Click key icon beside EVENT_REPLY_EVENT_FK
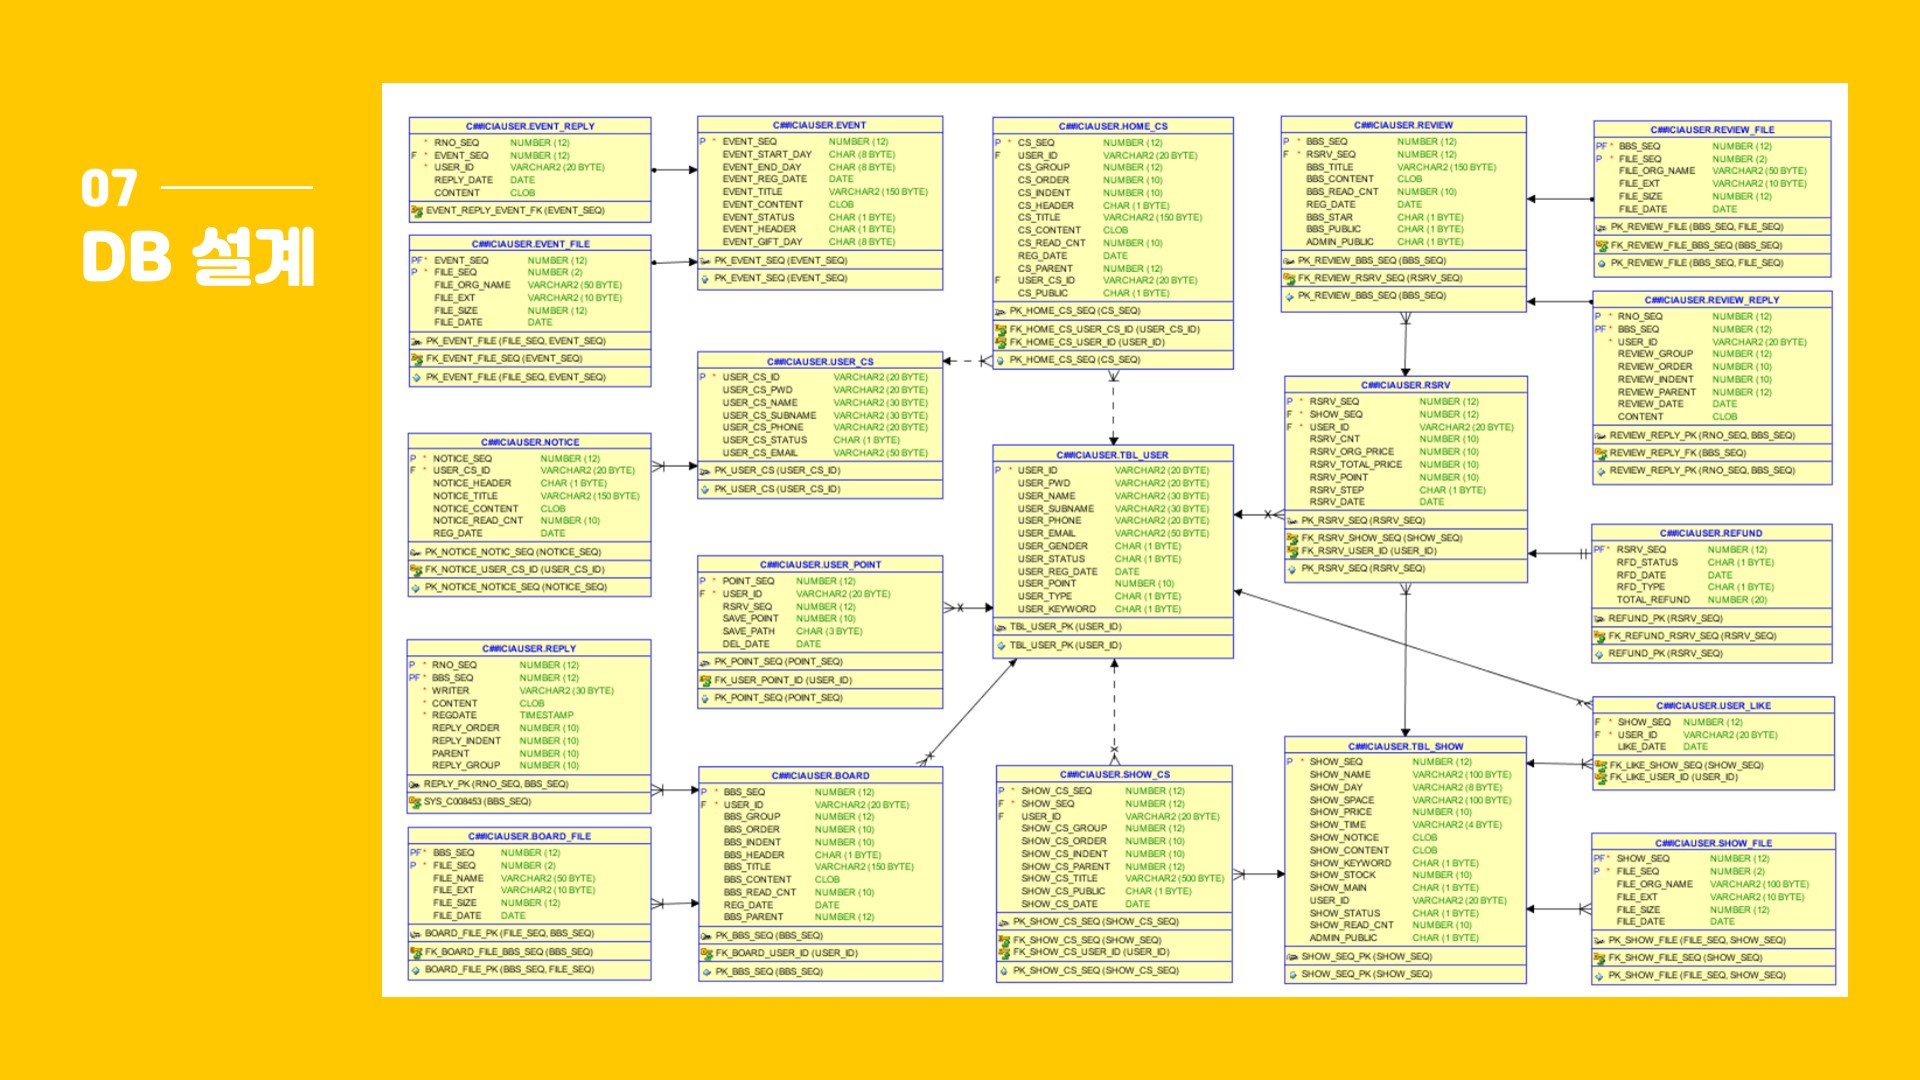Image resolution: width=1920 pixels, height=1080 pixels. (x=417, y=211)
